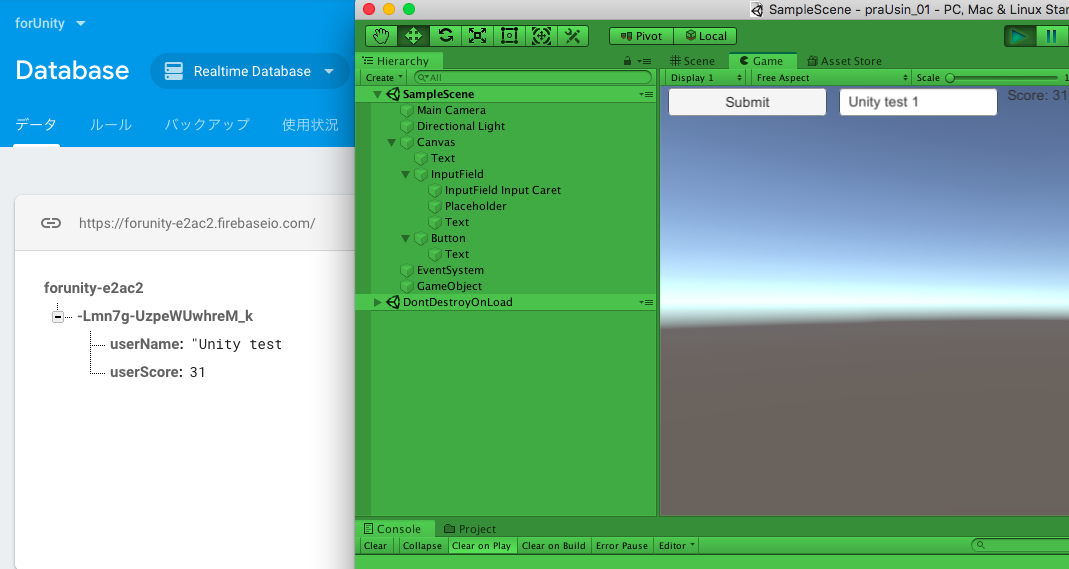Focus the Hierarchy search field
Image resolution: width=1069 pixels, height=569 pixels.
click(532, 78)
